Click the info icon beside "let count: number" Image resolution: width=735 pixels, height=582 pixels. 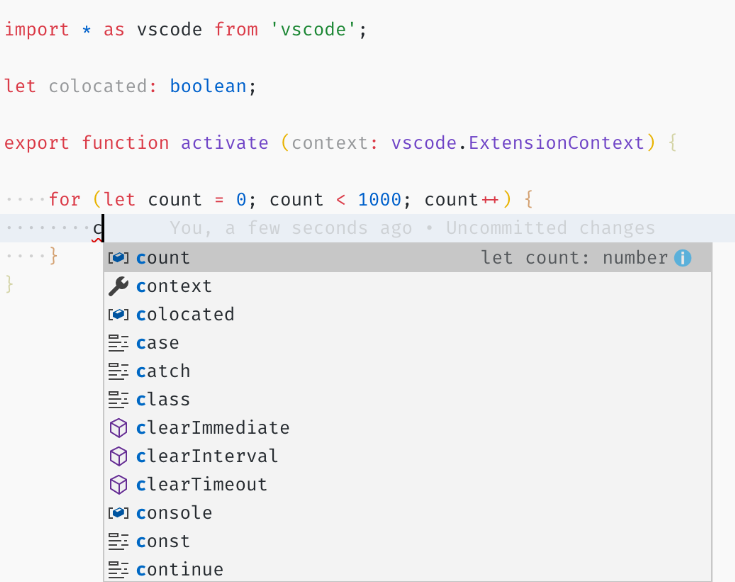tap(683, 258)
